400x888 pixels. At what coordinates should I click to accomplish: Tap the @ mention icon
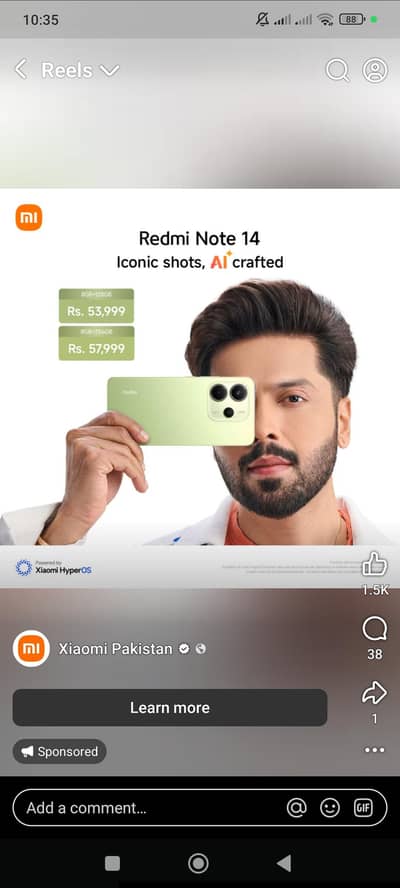[296, 808]
